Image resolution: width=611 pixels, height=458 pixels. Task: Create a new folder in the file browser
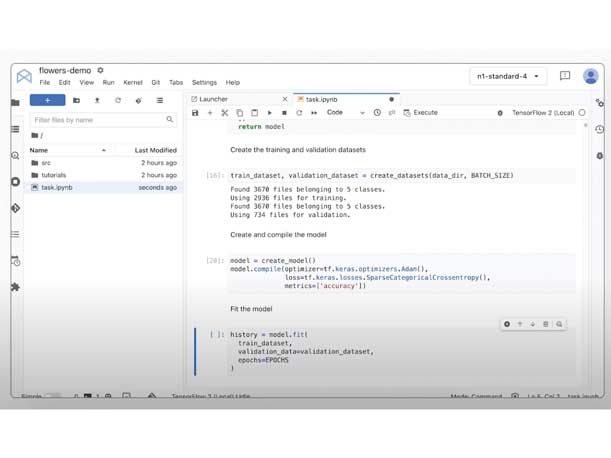76,100
